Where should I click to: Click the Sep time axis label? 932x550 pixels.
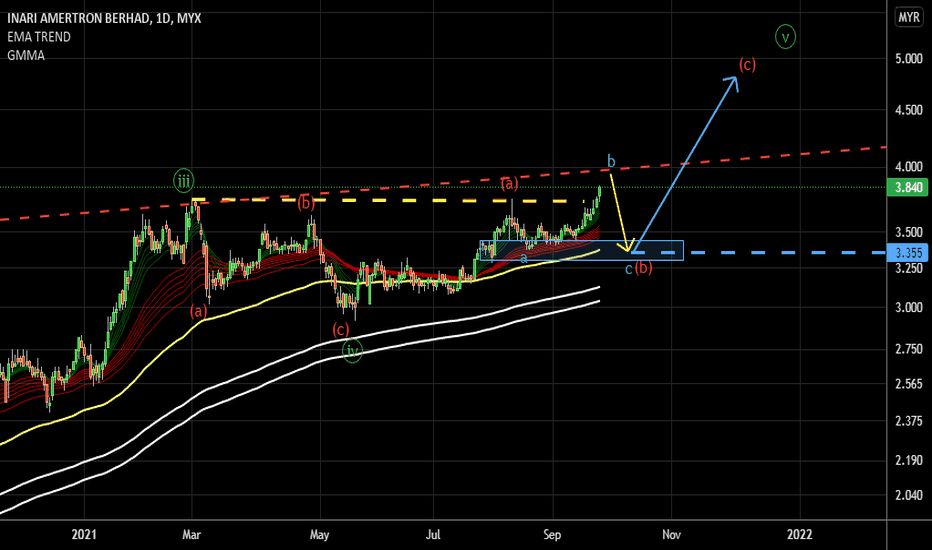552,535
